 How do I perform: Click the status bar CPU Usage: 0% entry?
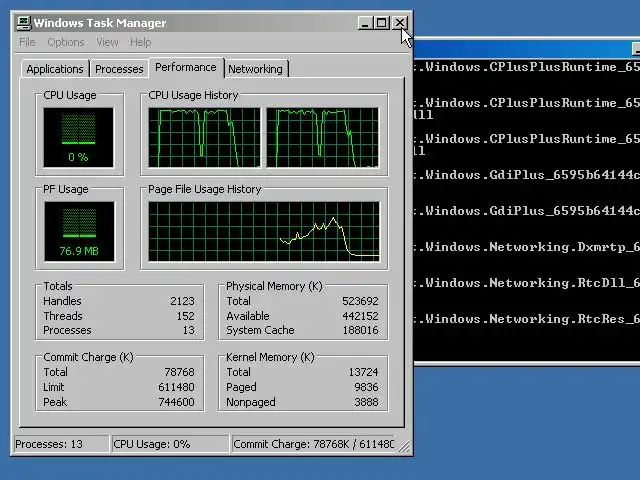(x=170, y=444)
